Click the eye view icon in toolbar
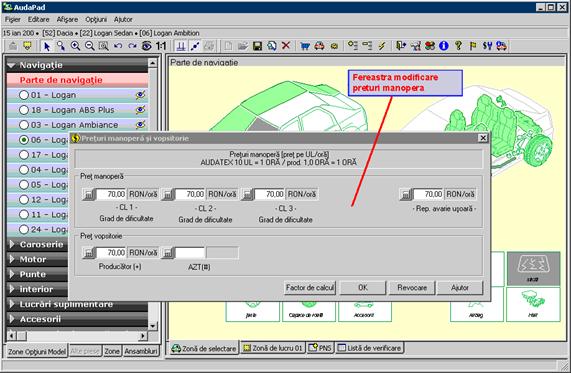This screenshot has width=571, height=373. [146, 46]
